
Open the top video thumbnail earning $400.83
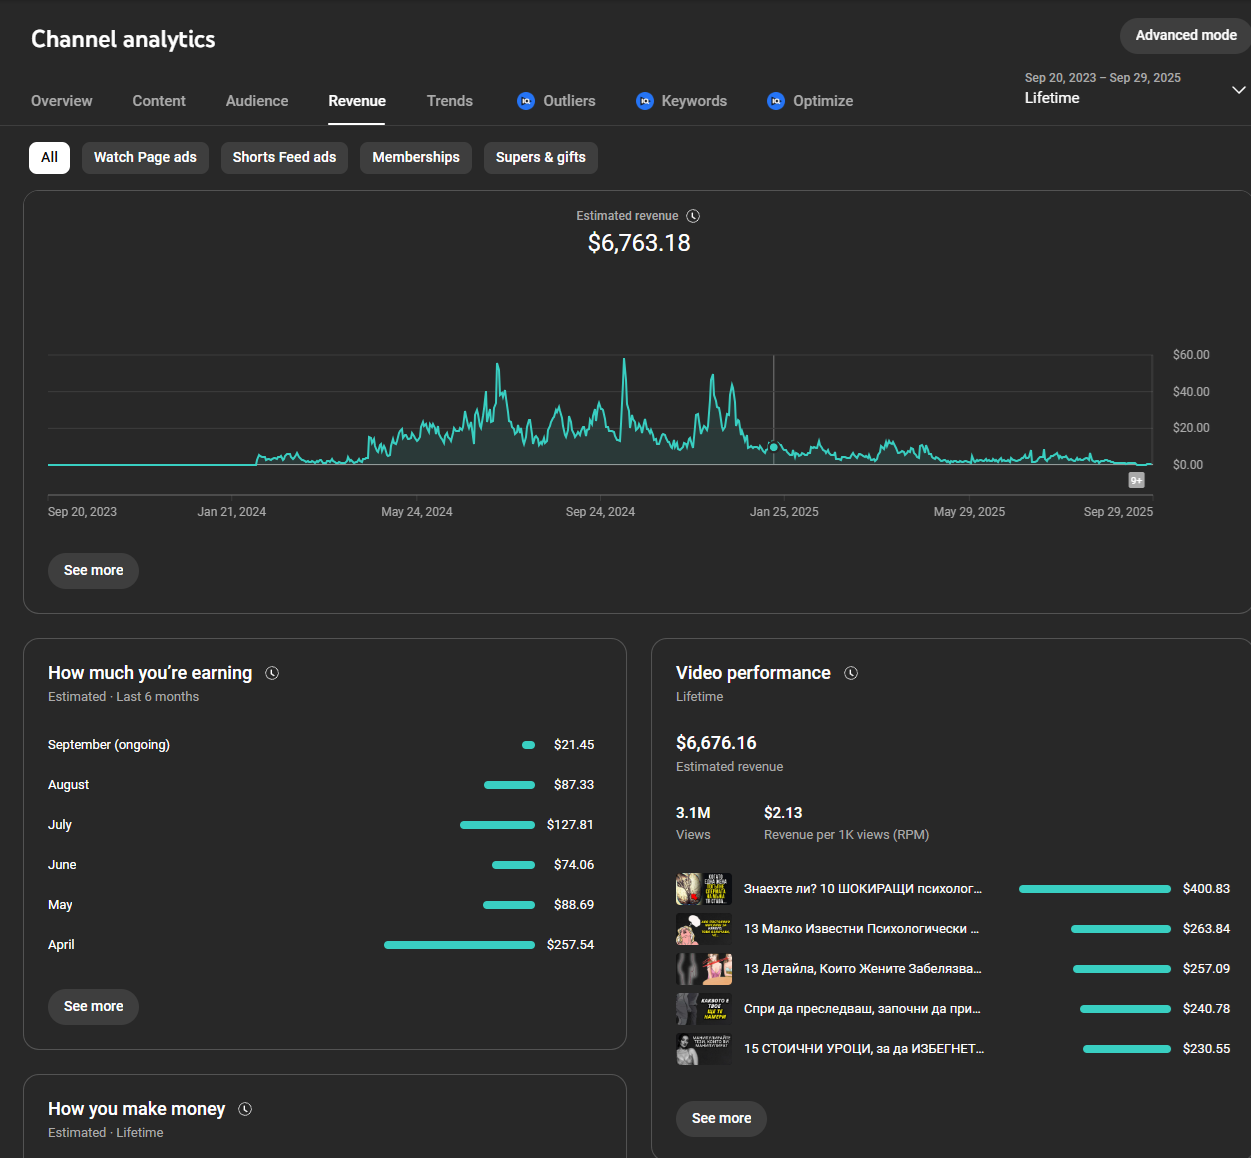(x=703, y=889)
